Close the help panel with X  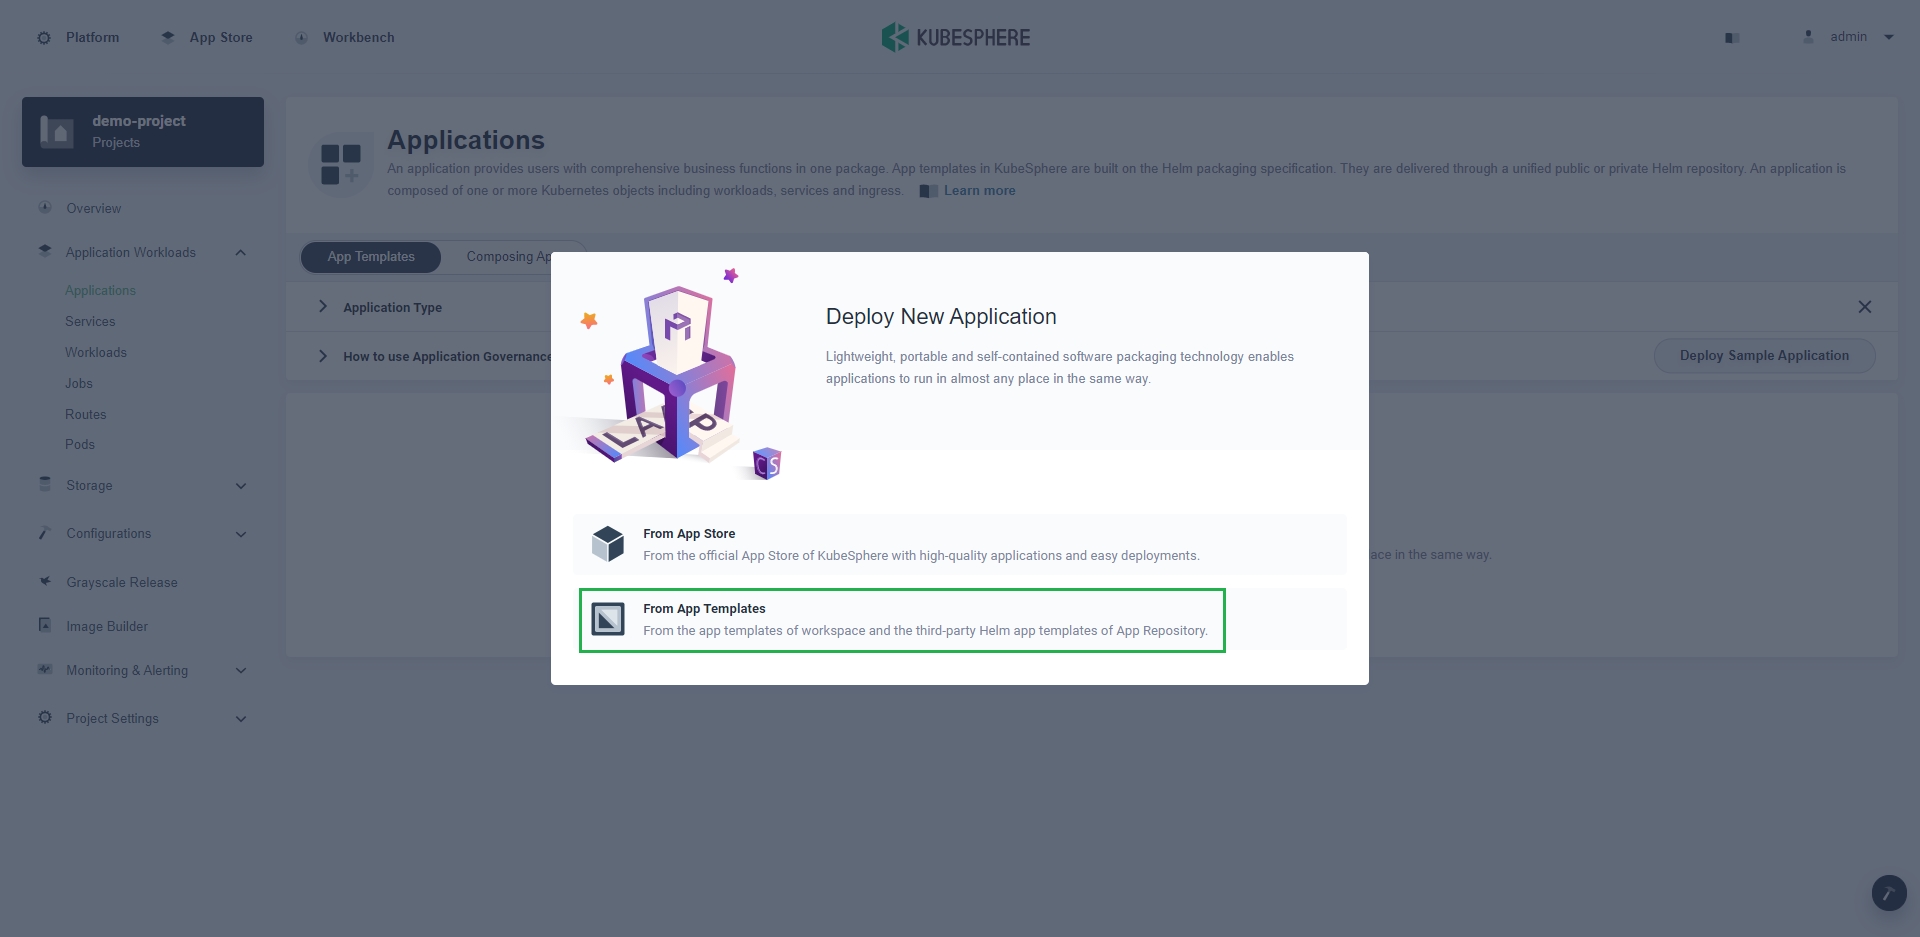point(1865,307)
